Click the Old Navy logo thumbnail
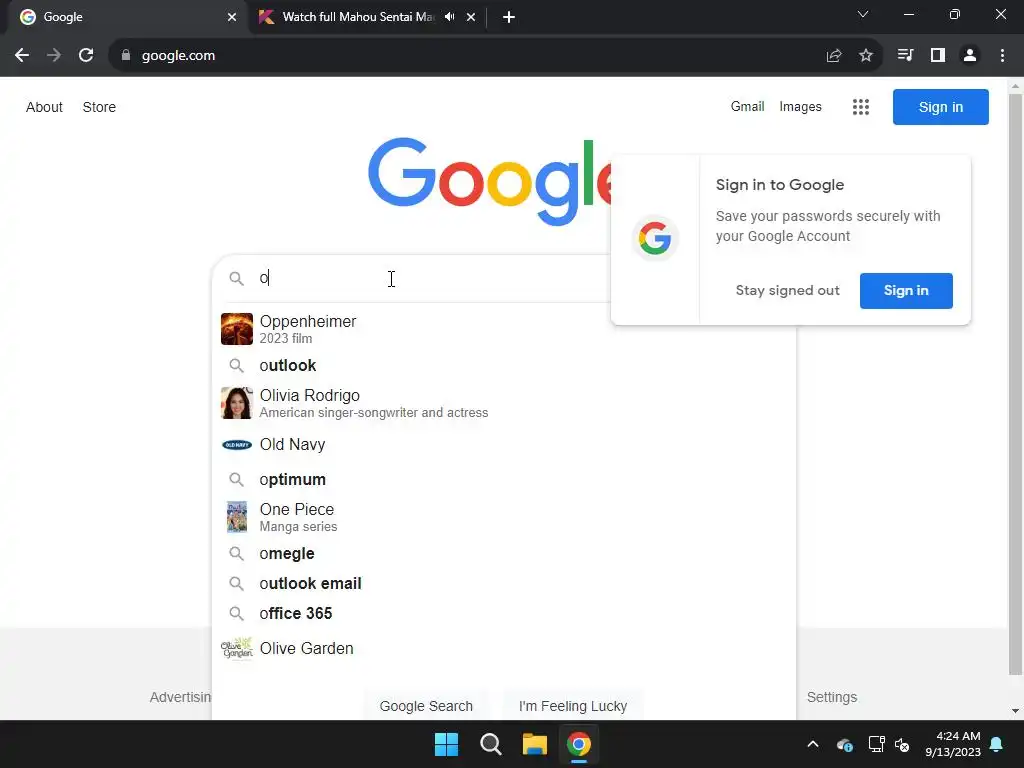 [x=236, y=445]
